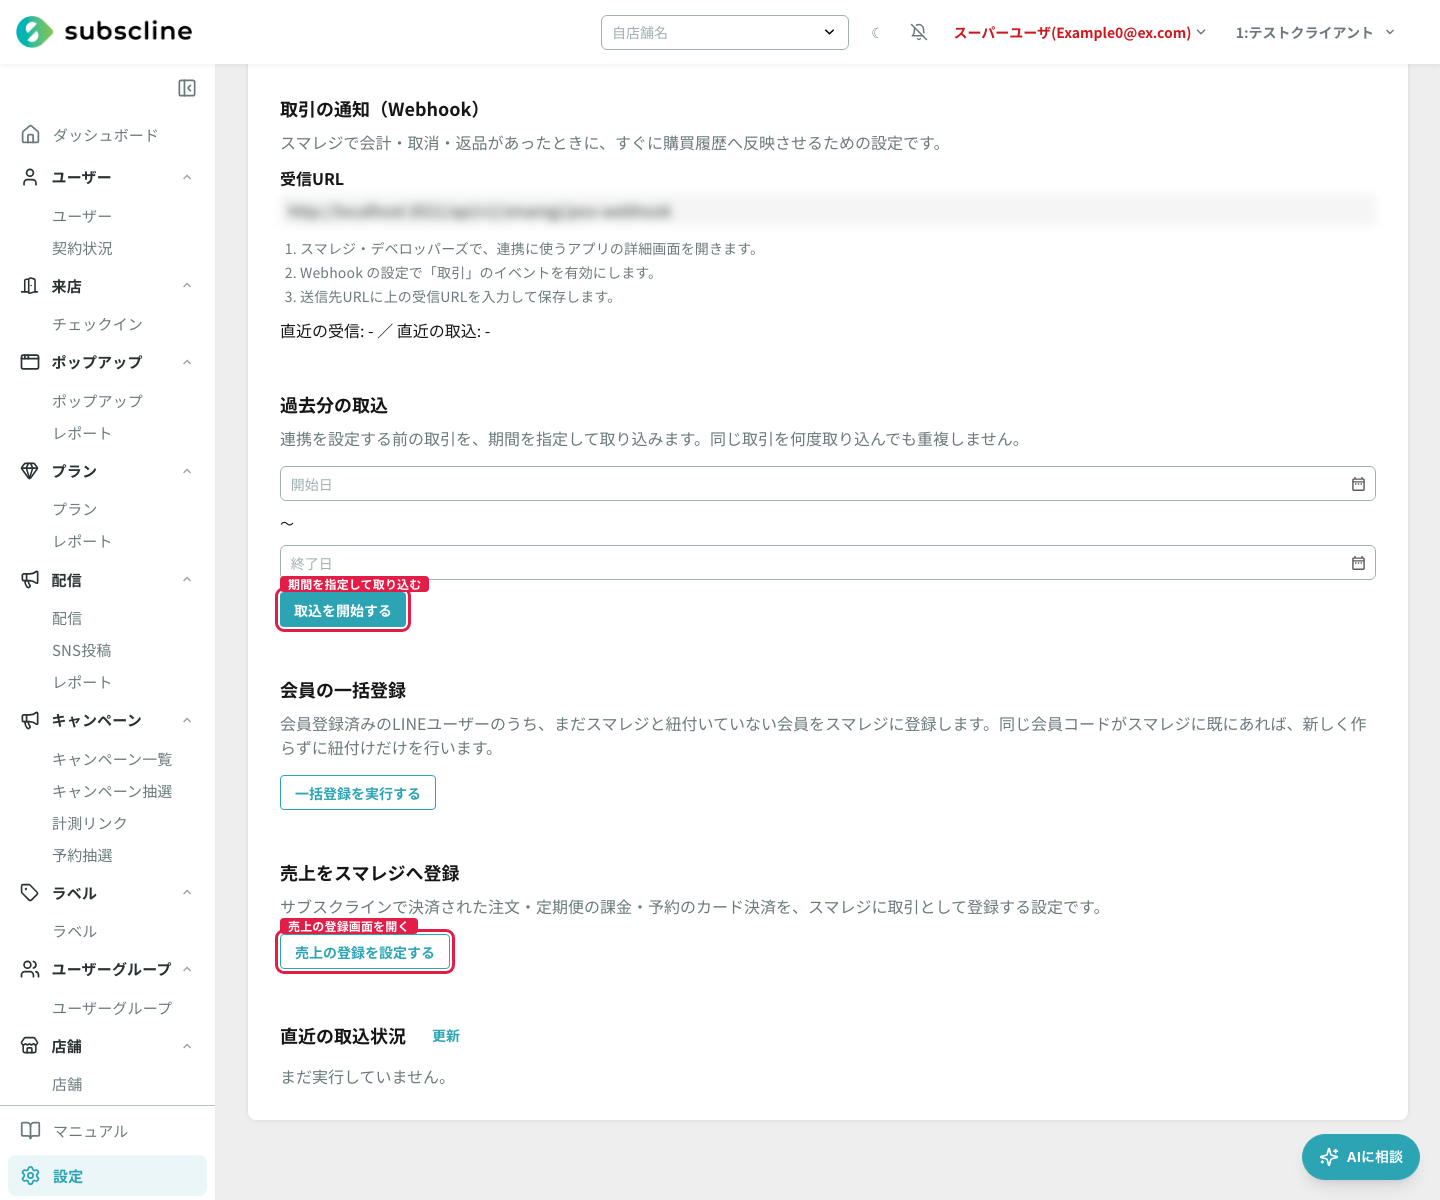Open キャンペーン一覧 page

tap(112, 759)
